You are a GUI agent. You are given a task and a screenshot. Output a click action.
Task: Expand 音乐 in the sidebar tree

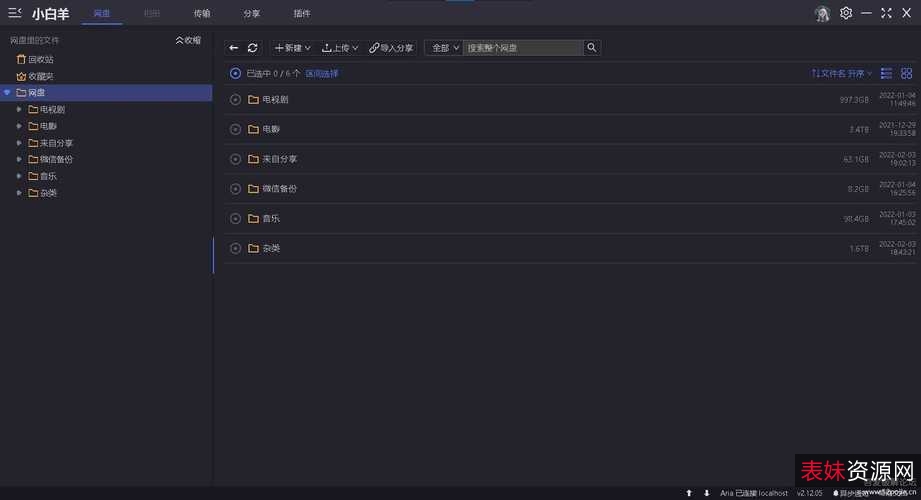pyautogui.click(x=19, y=176)
